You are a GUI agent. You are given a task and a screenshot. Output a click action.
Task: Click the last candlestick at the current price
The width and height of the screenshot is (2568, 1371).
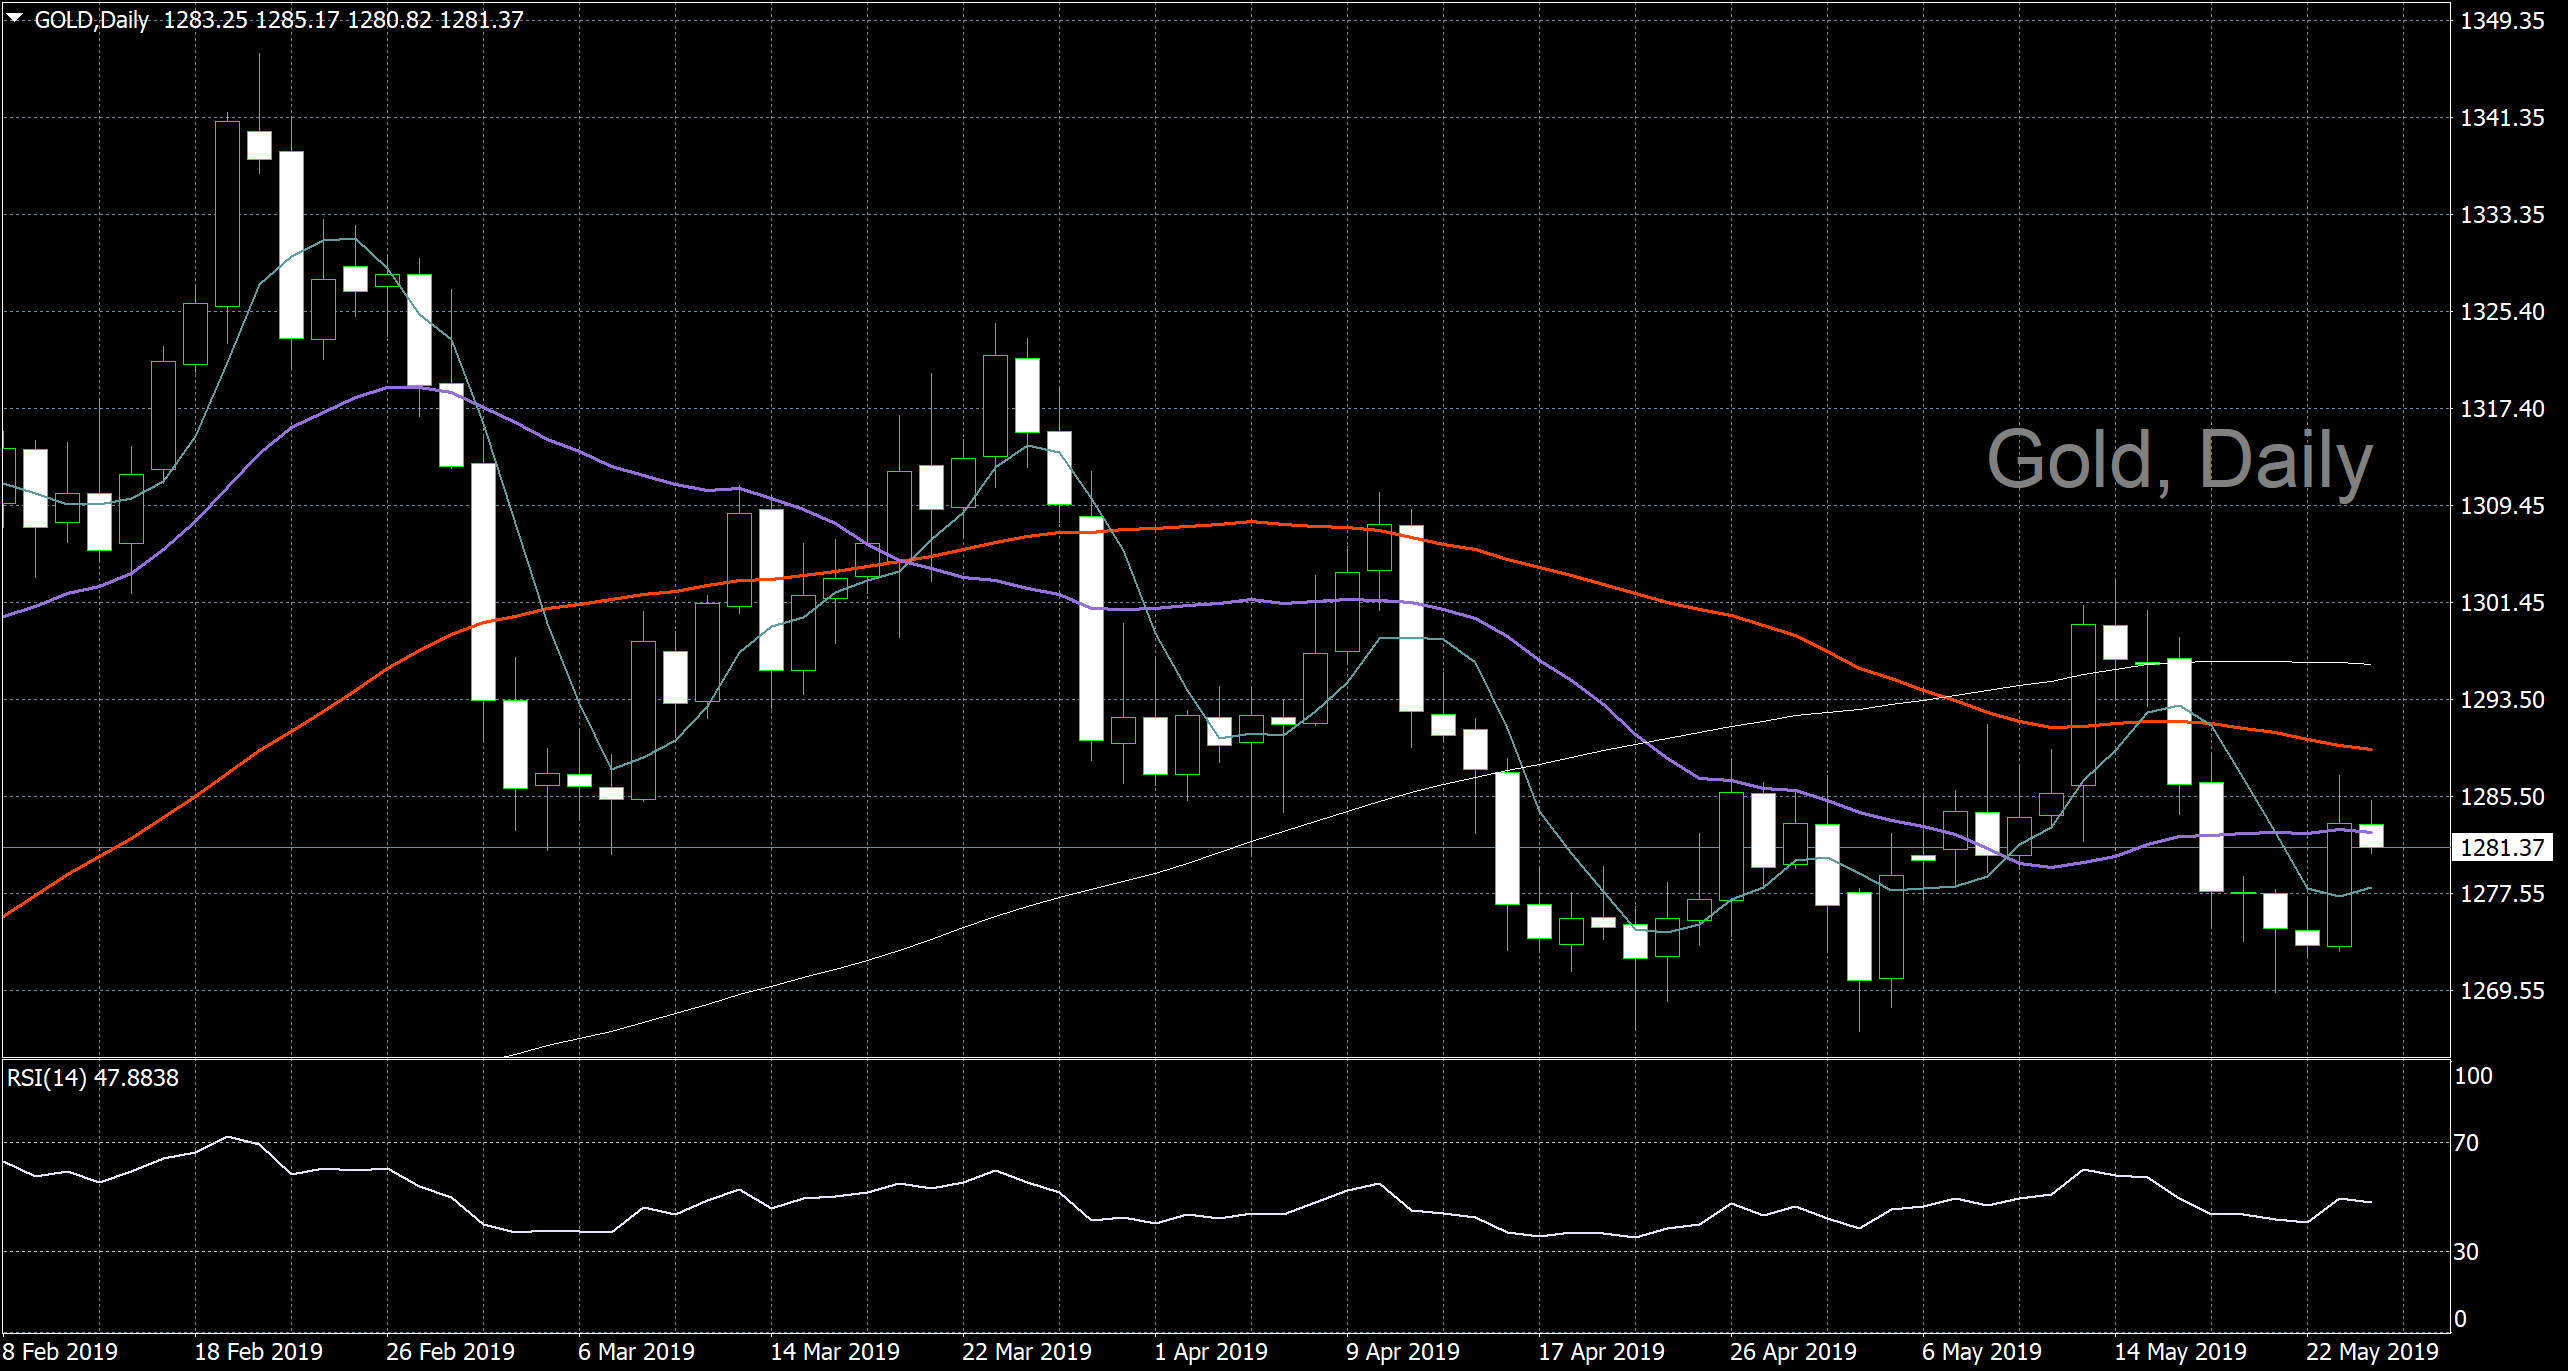tap(2371, 836)
